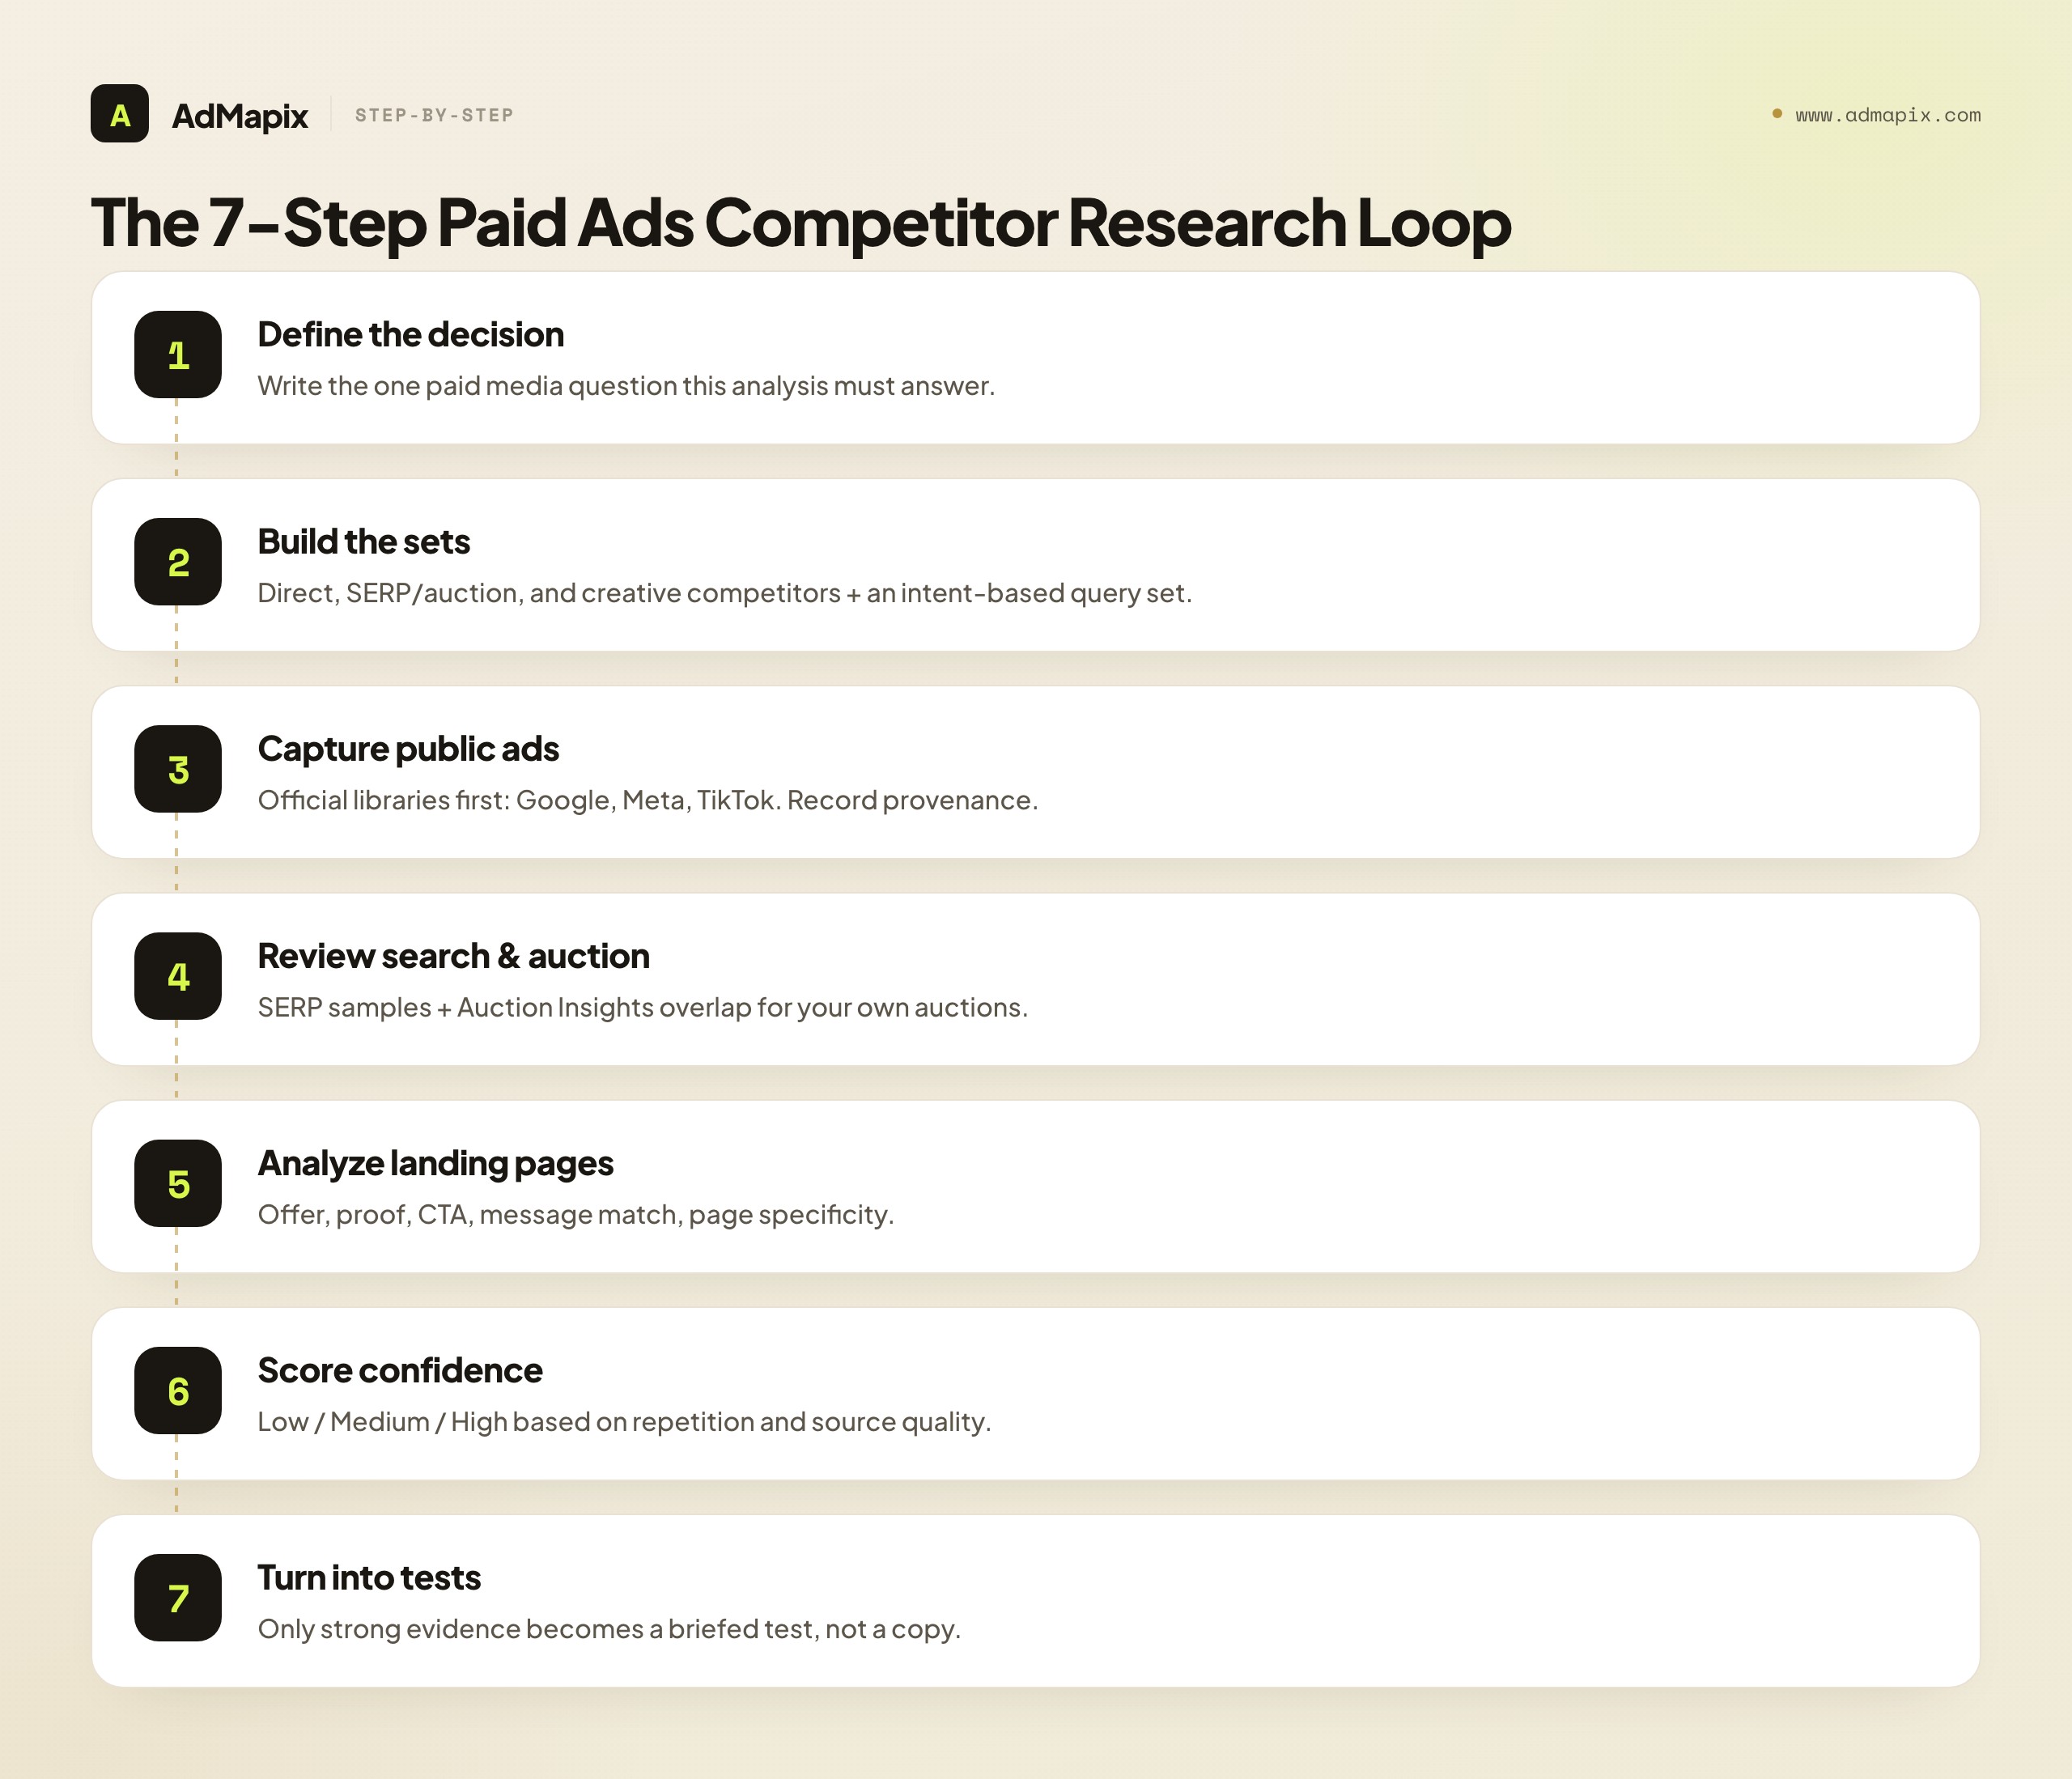Viewport: 2072px width, 1779px height.
Task: Select the 'Turn into tests' heading
Action: pyautogui.click(x=369, y=1577)
